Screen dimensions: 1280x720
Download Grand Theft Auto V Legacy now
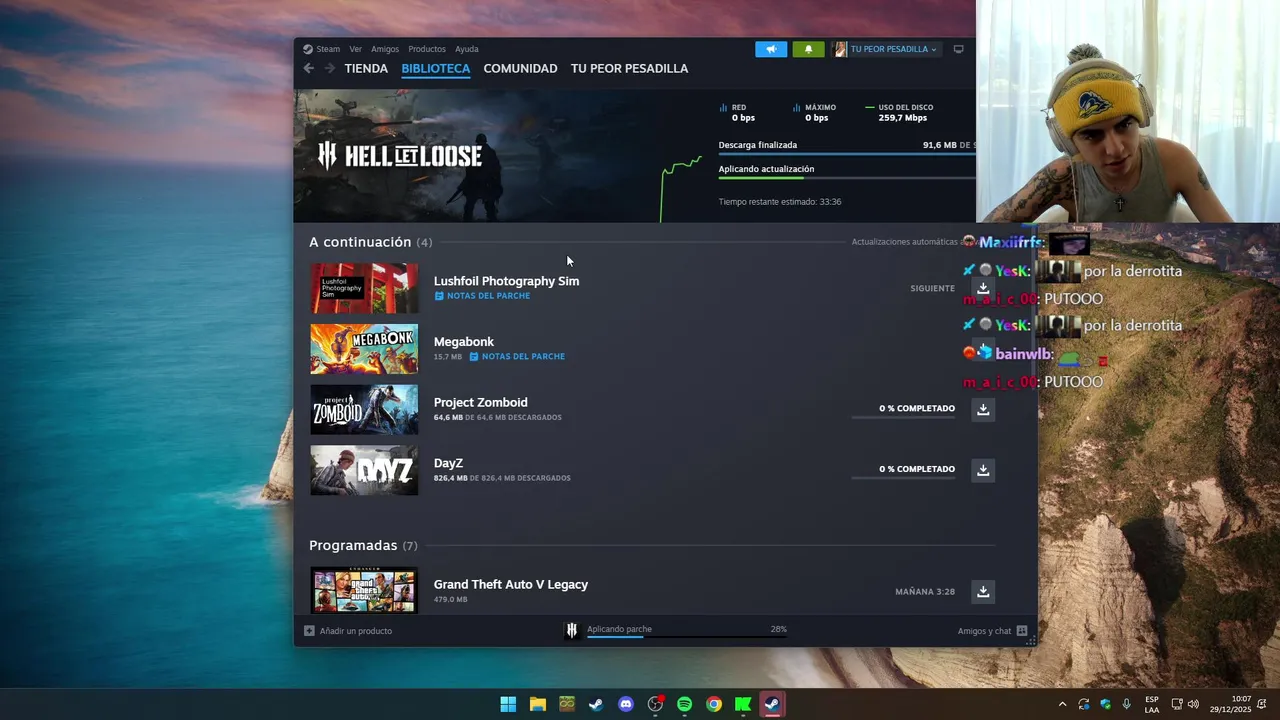[983, 592]
